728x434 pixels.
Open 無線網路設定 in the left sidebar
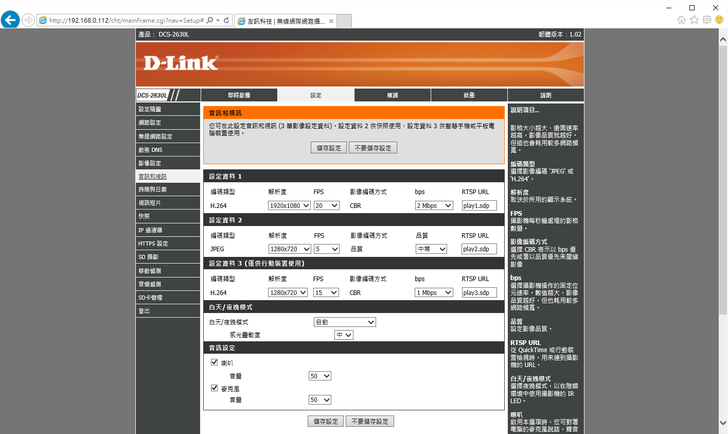pos(155,136)
